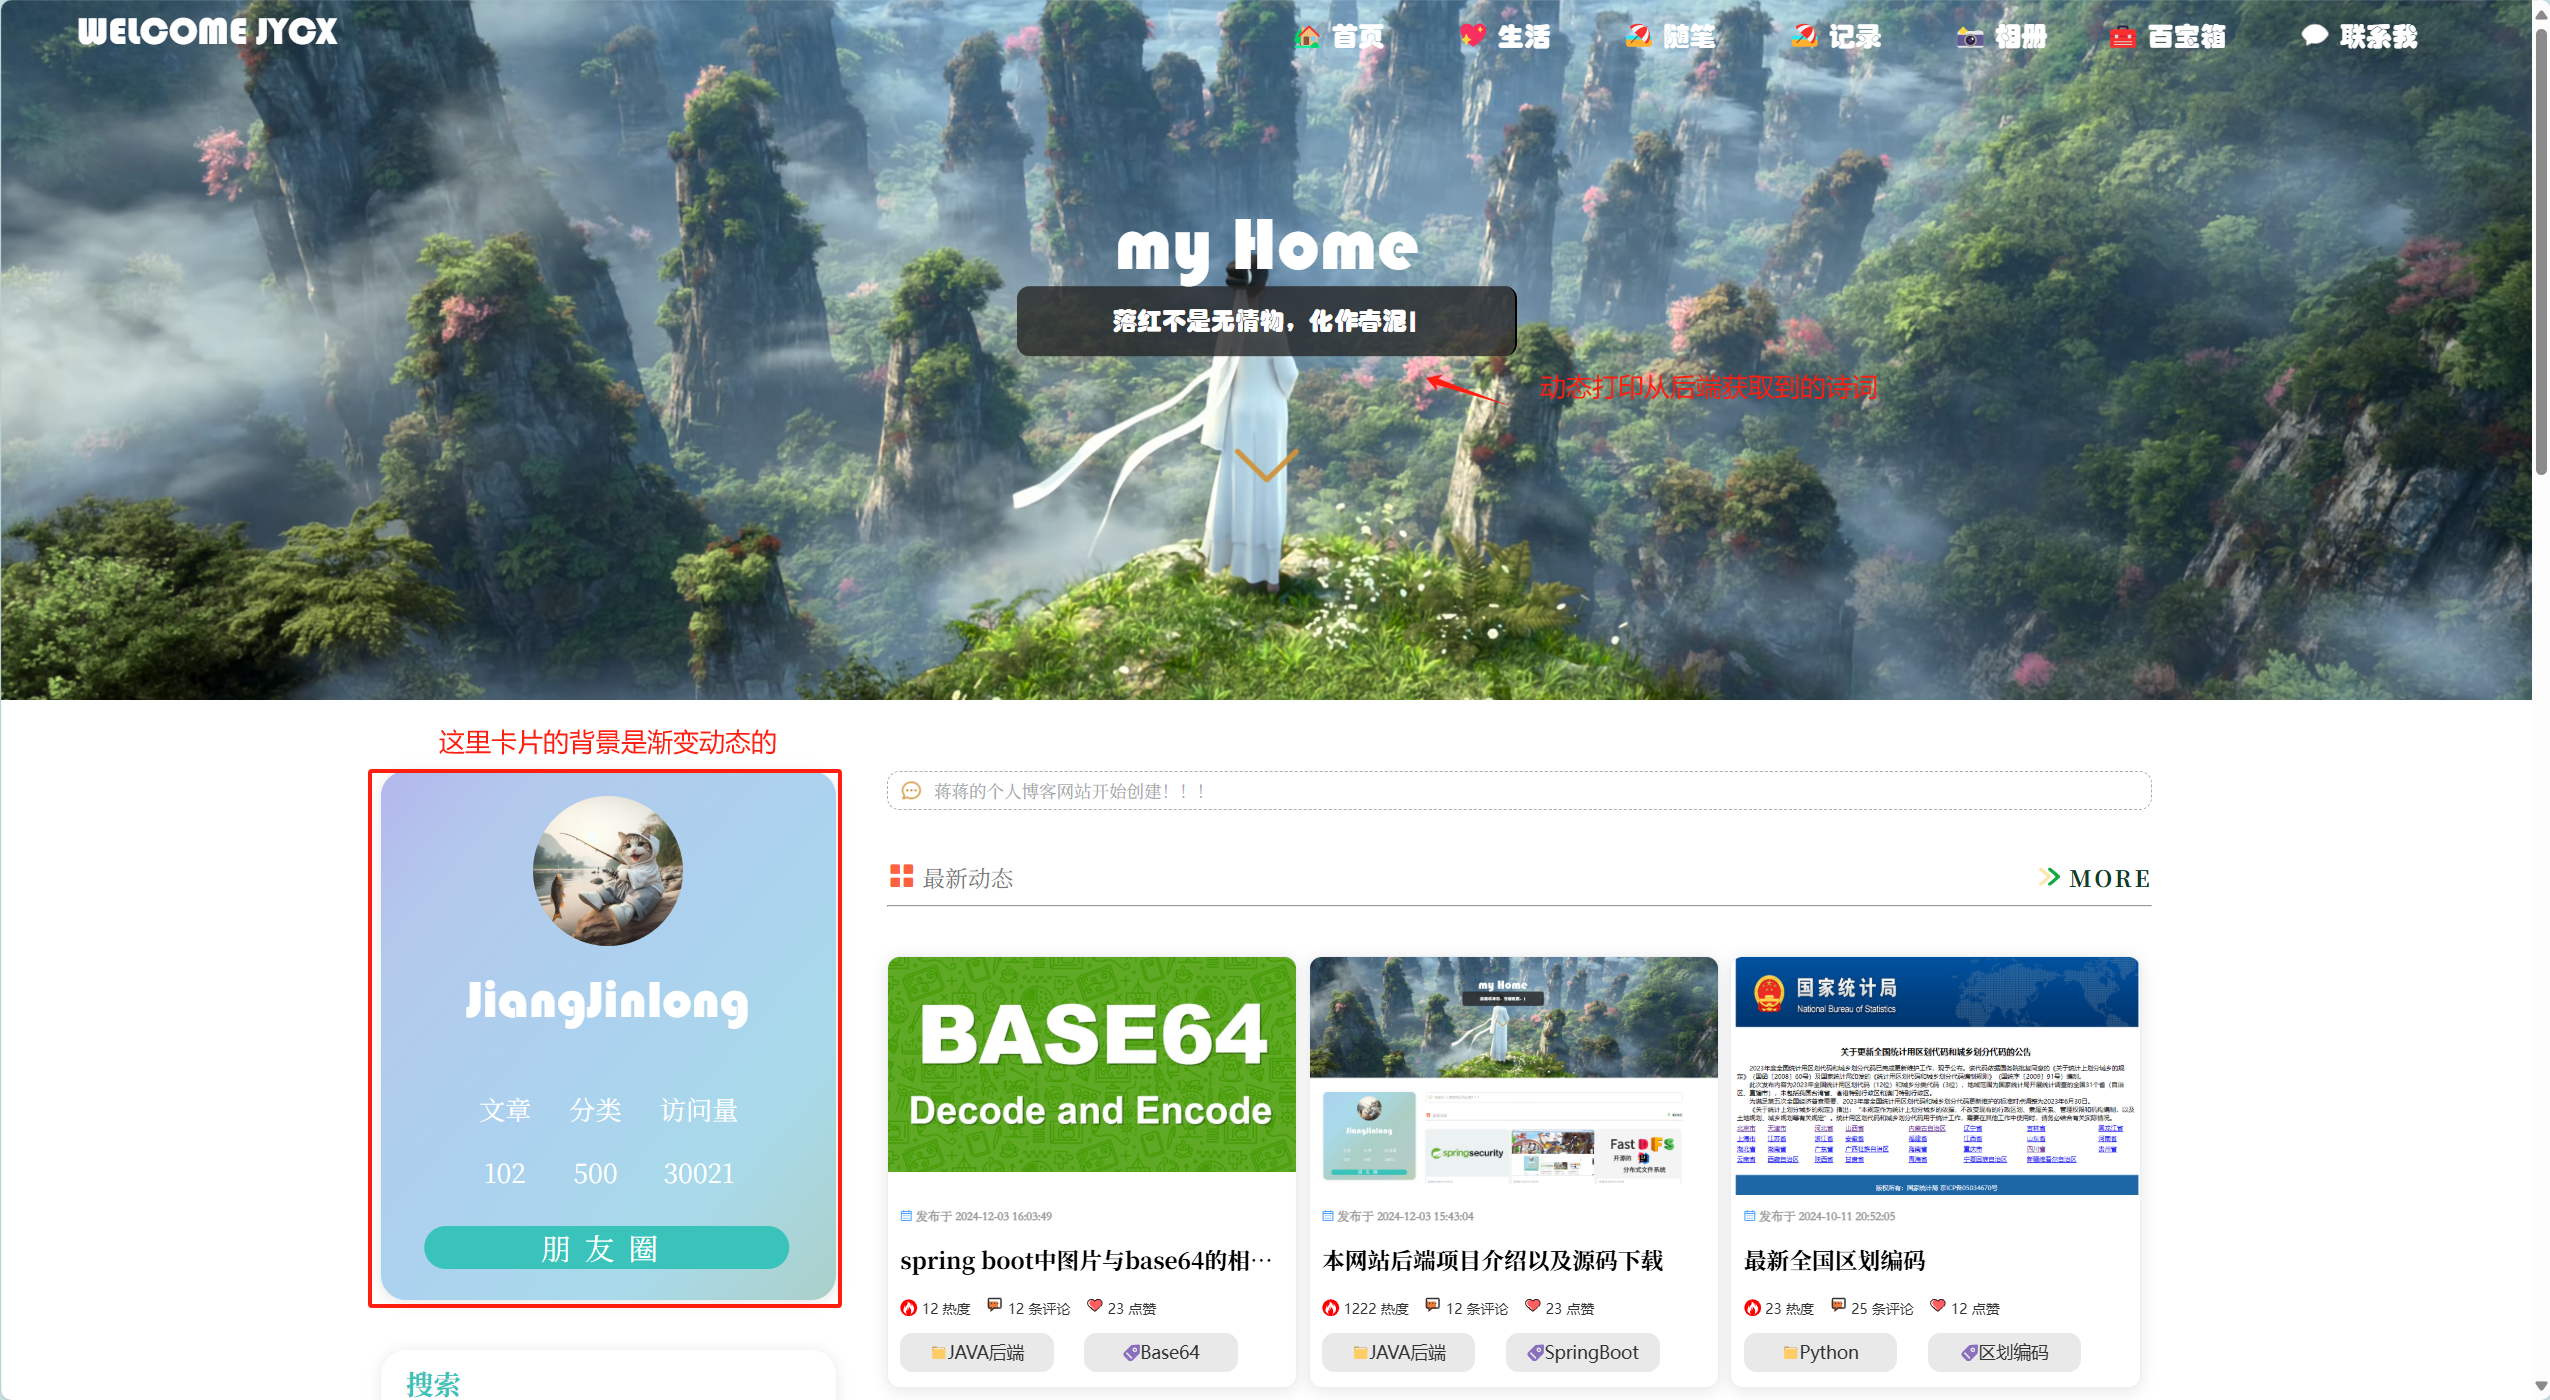Click the flame heat icon on BASE64 card

tap(908, 1308)
